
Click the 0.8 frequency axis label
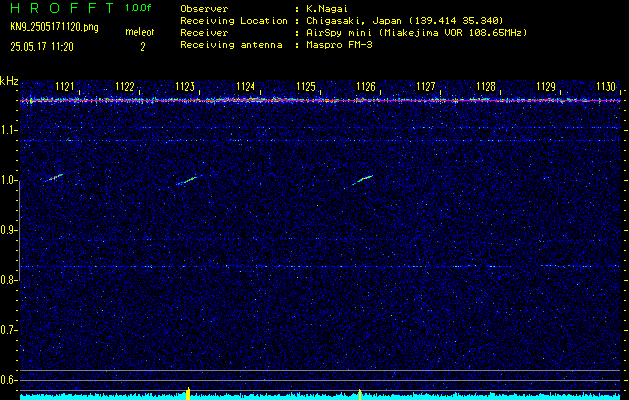(8, 280)
